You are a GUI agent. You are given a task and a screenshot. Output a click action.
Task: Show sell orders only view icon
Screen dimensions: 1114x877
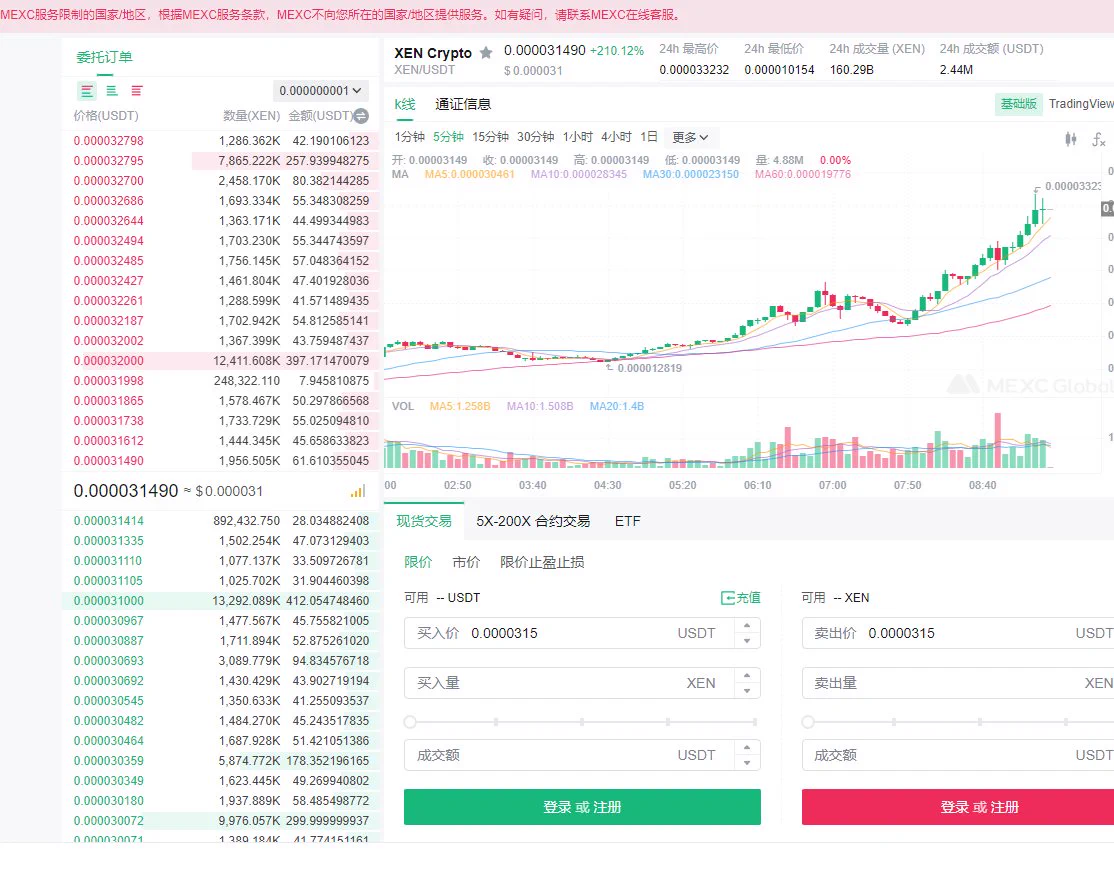coord(136,91)
